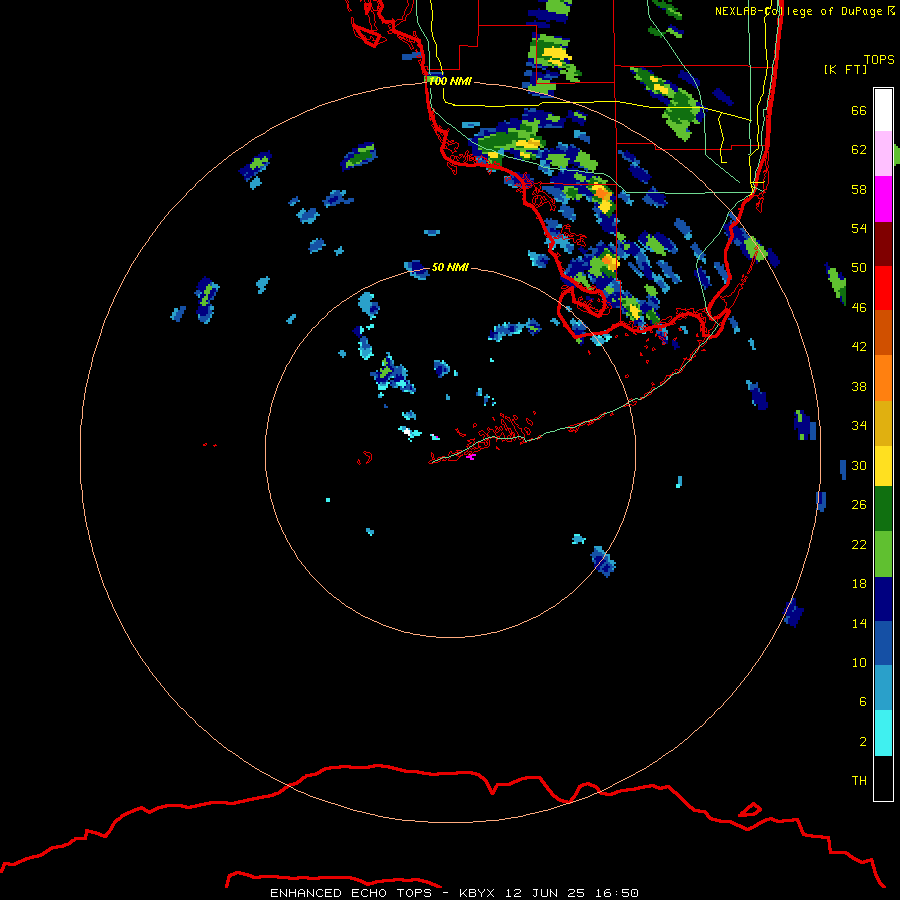Select the 66 value on the scale
The width and height of the screenshot is (900, 900).
click(x=859, y=110)
